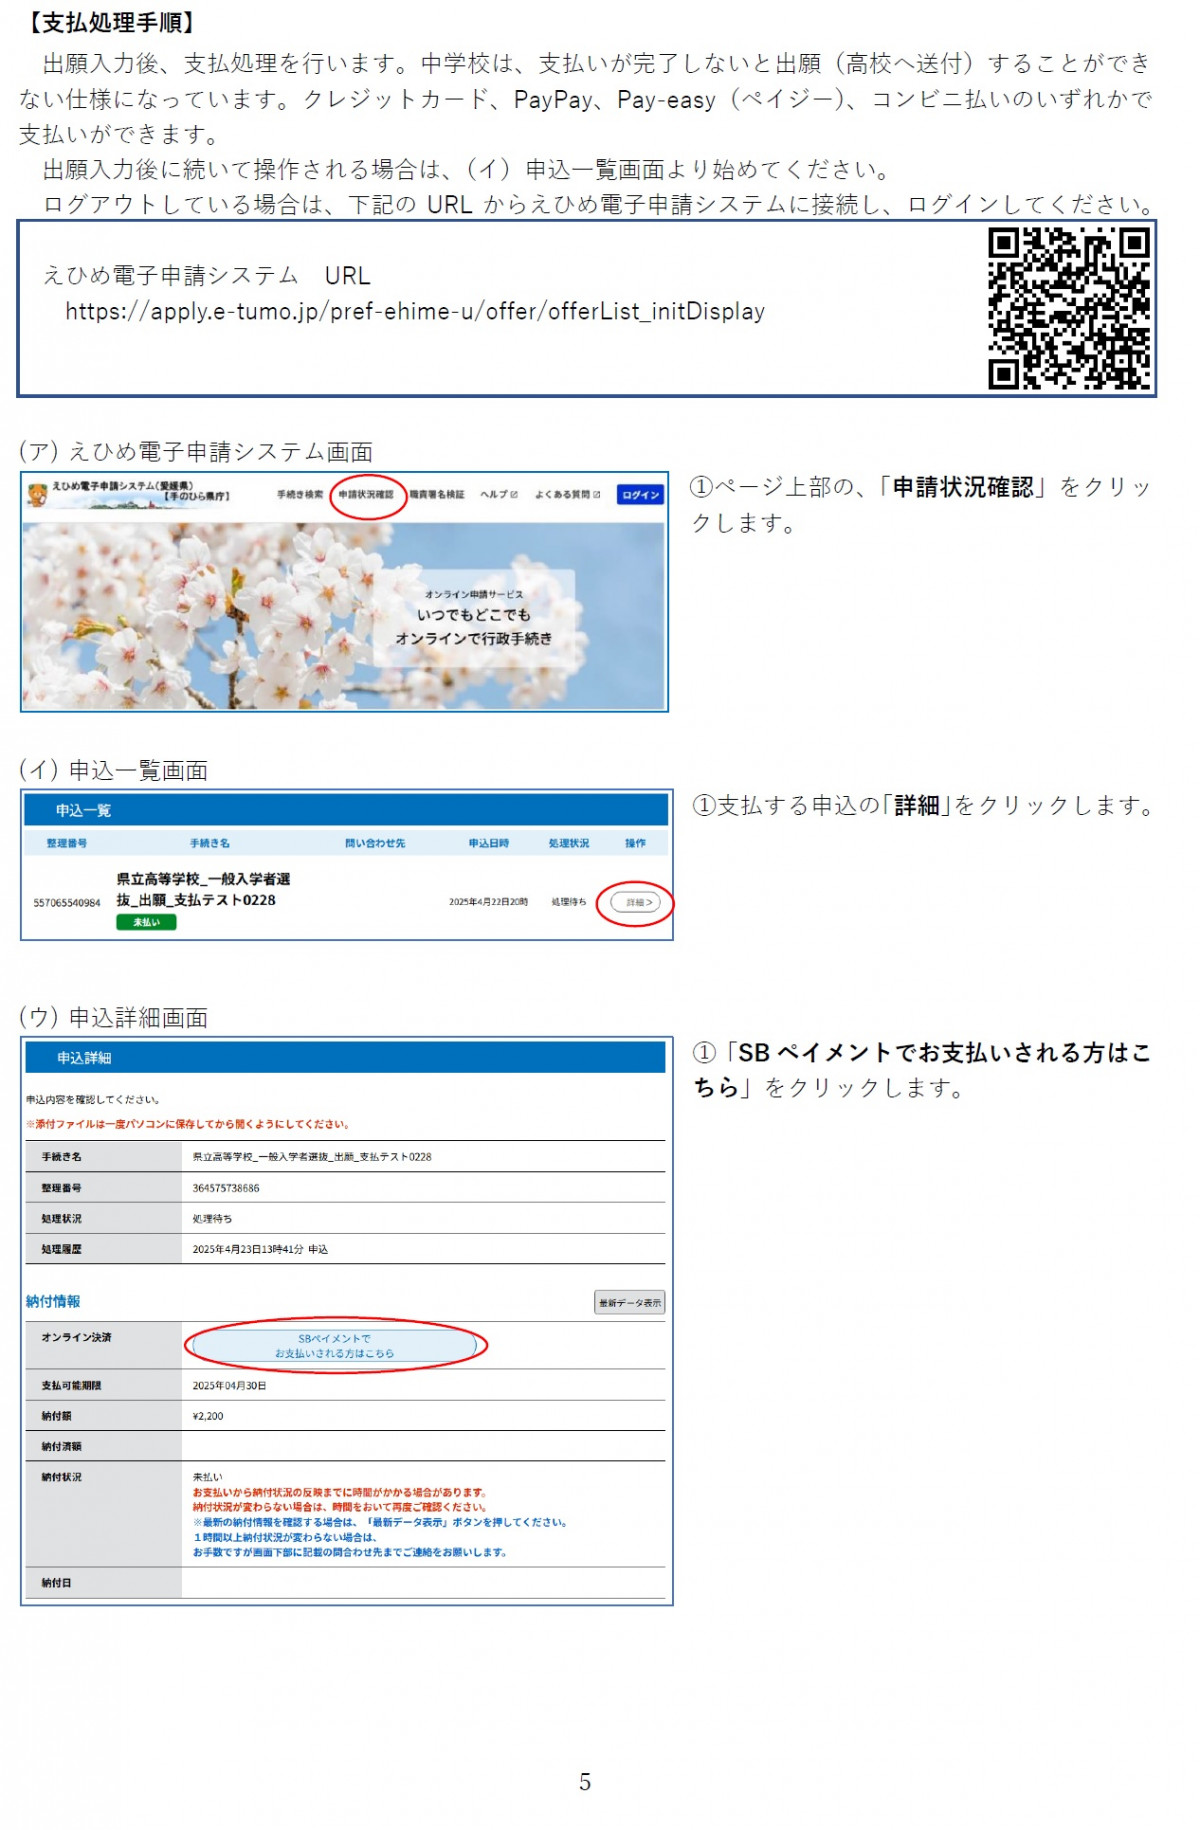Go to よくある質問 page

coord(562,495)
